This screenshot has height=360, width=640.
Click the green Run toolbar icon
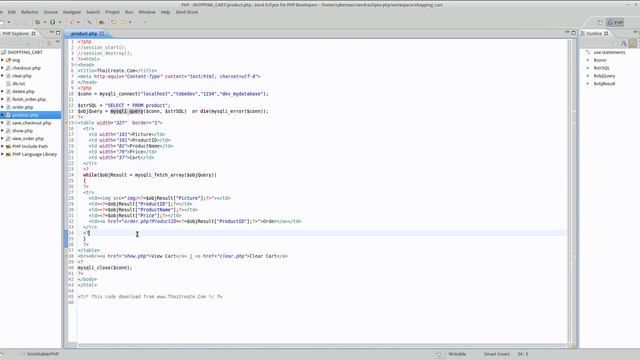53,22
